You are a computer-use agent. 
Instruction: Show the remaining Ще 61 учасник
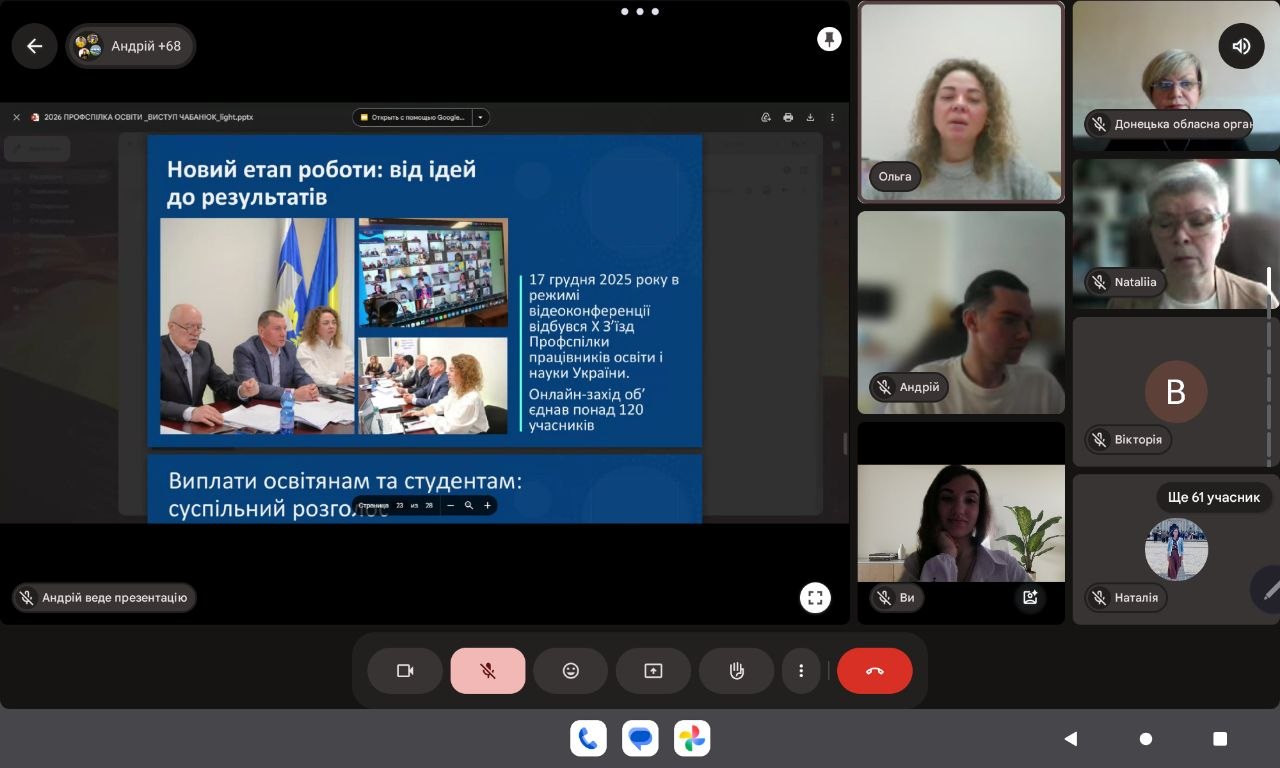(1212, 497)
